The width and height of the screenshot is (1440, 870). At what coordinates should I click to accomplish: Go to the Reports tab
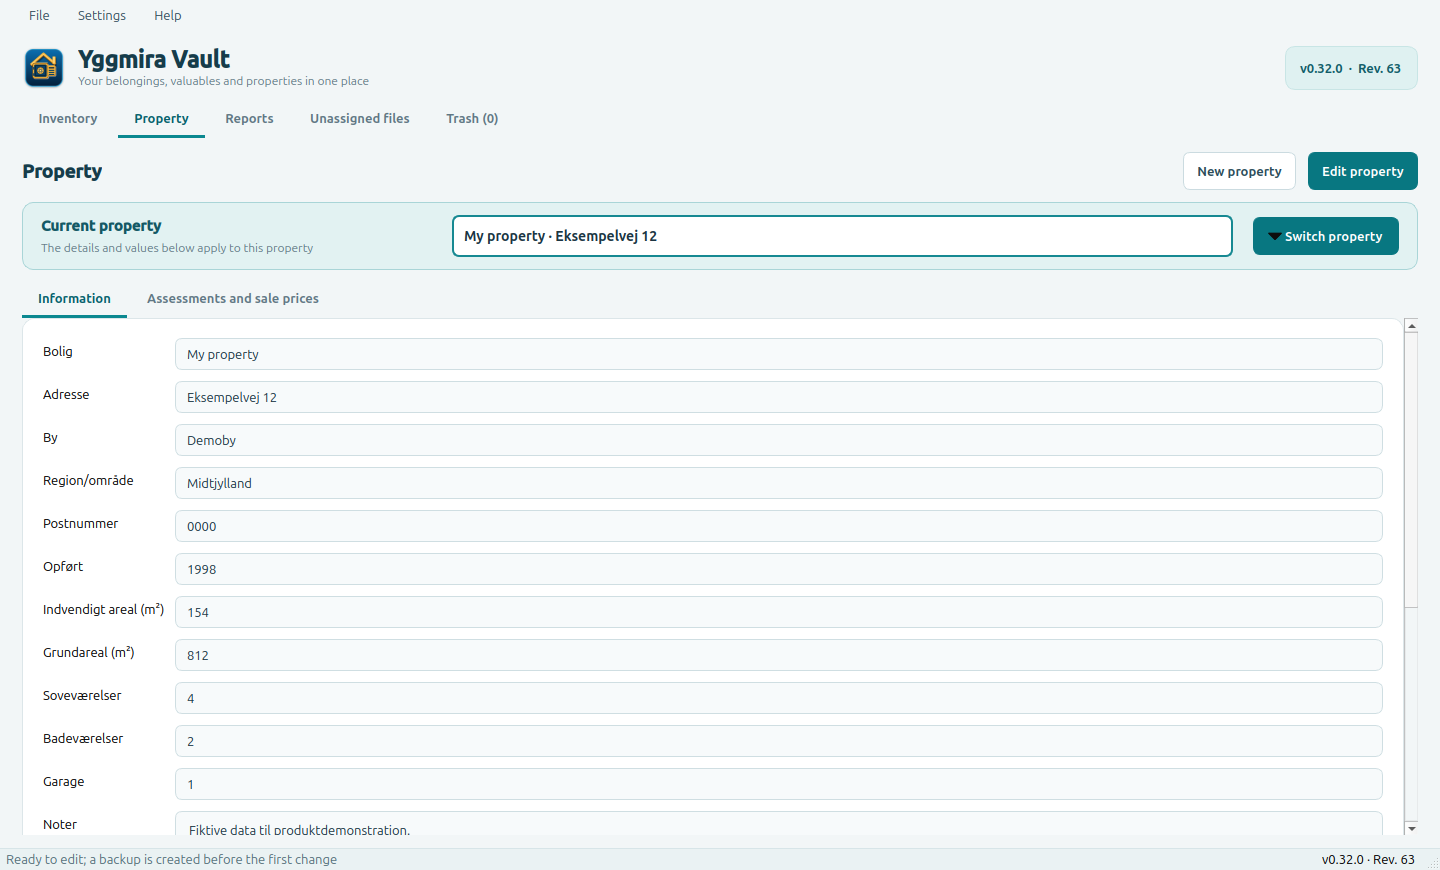(249, 118)
